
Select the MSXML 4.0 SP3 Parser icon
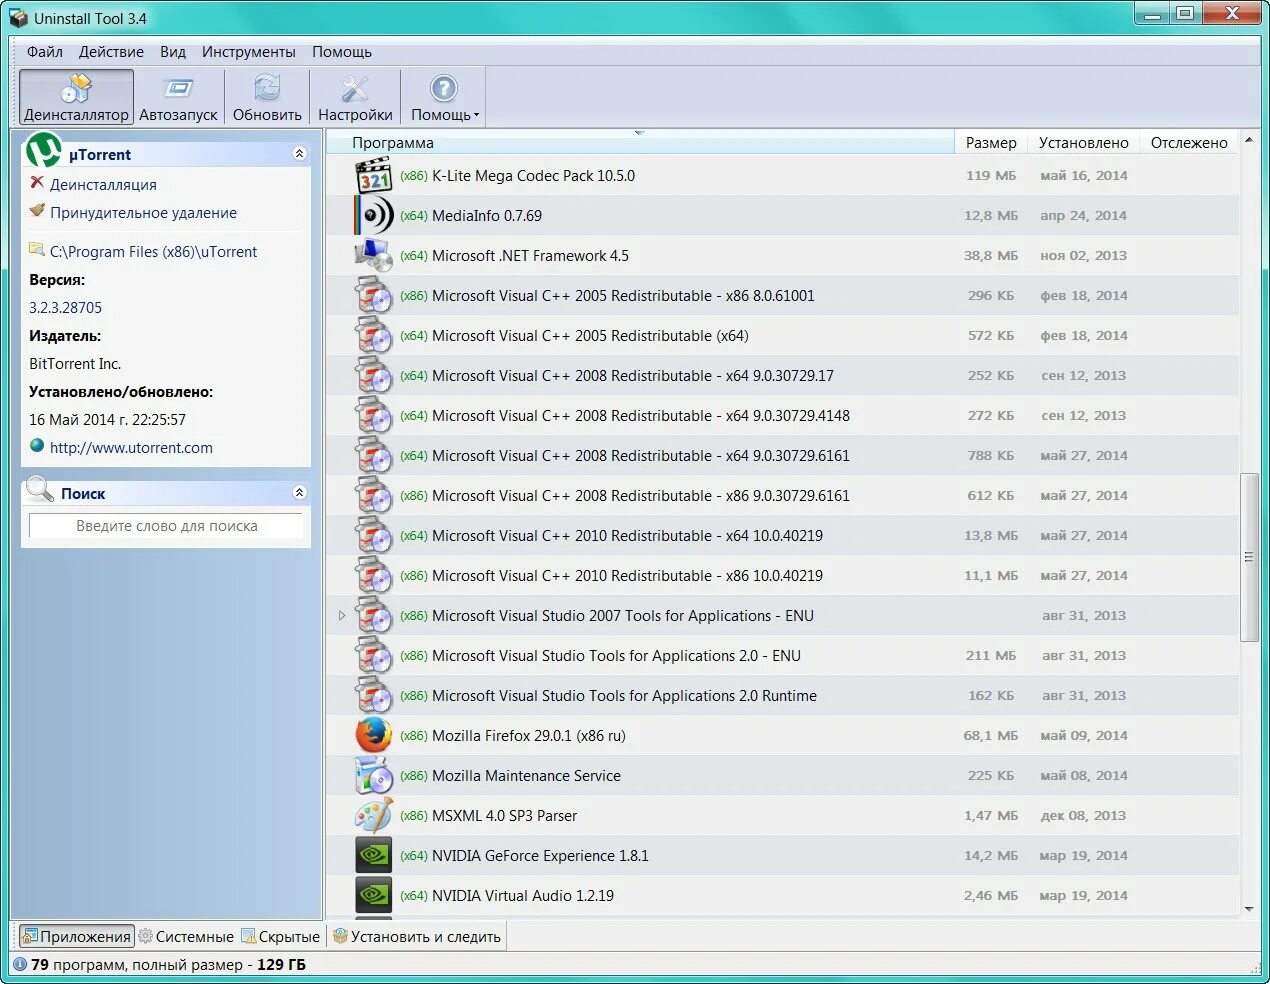pyautogui.click(x=374, y=816)
